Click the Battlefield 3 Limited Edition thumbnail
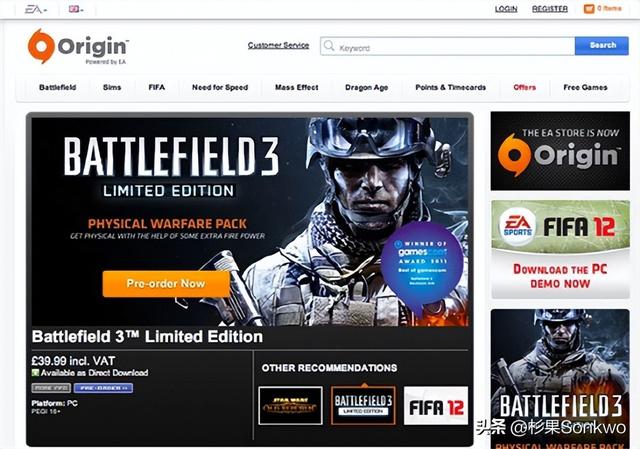The image size is (640, 449). 363,405
